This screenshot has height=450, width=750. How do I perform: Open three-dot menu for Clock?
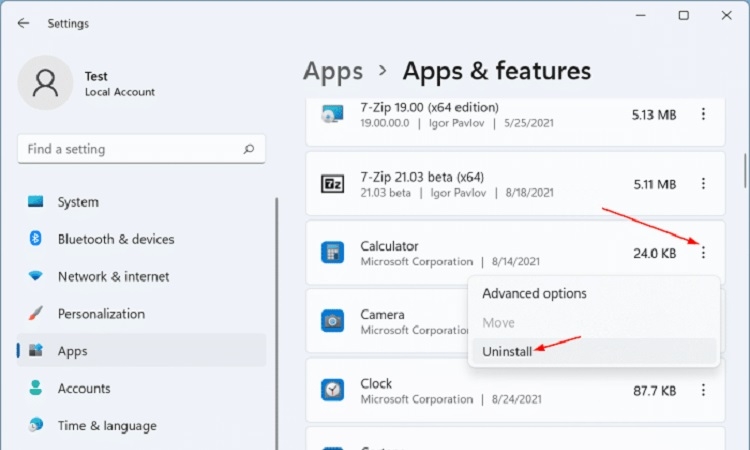[x=703, y=390]
